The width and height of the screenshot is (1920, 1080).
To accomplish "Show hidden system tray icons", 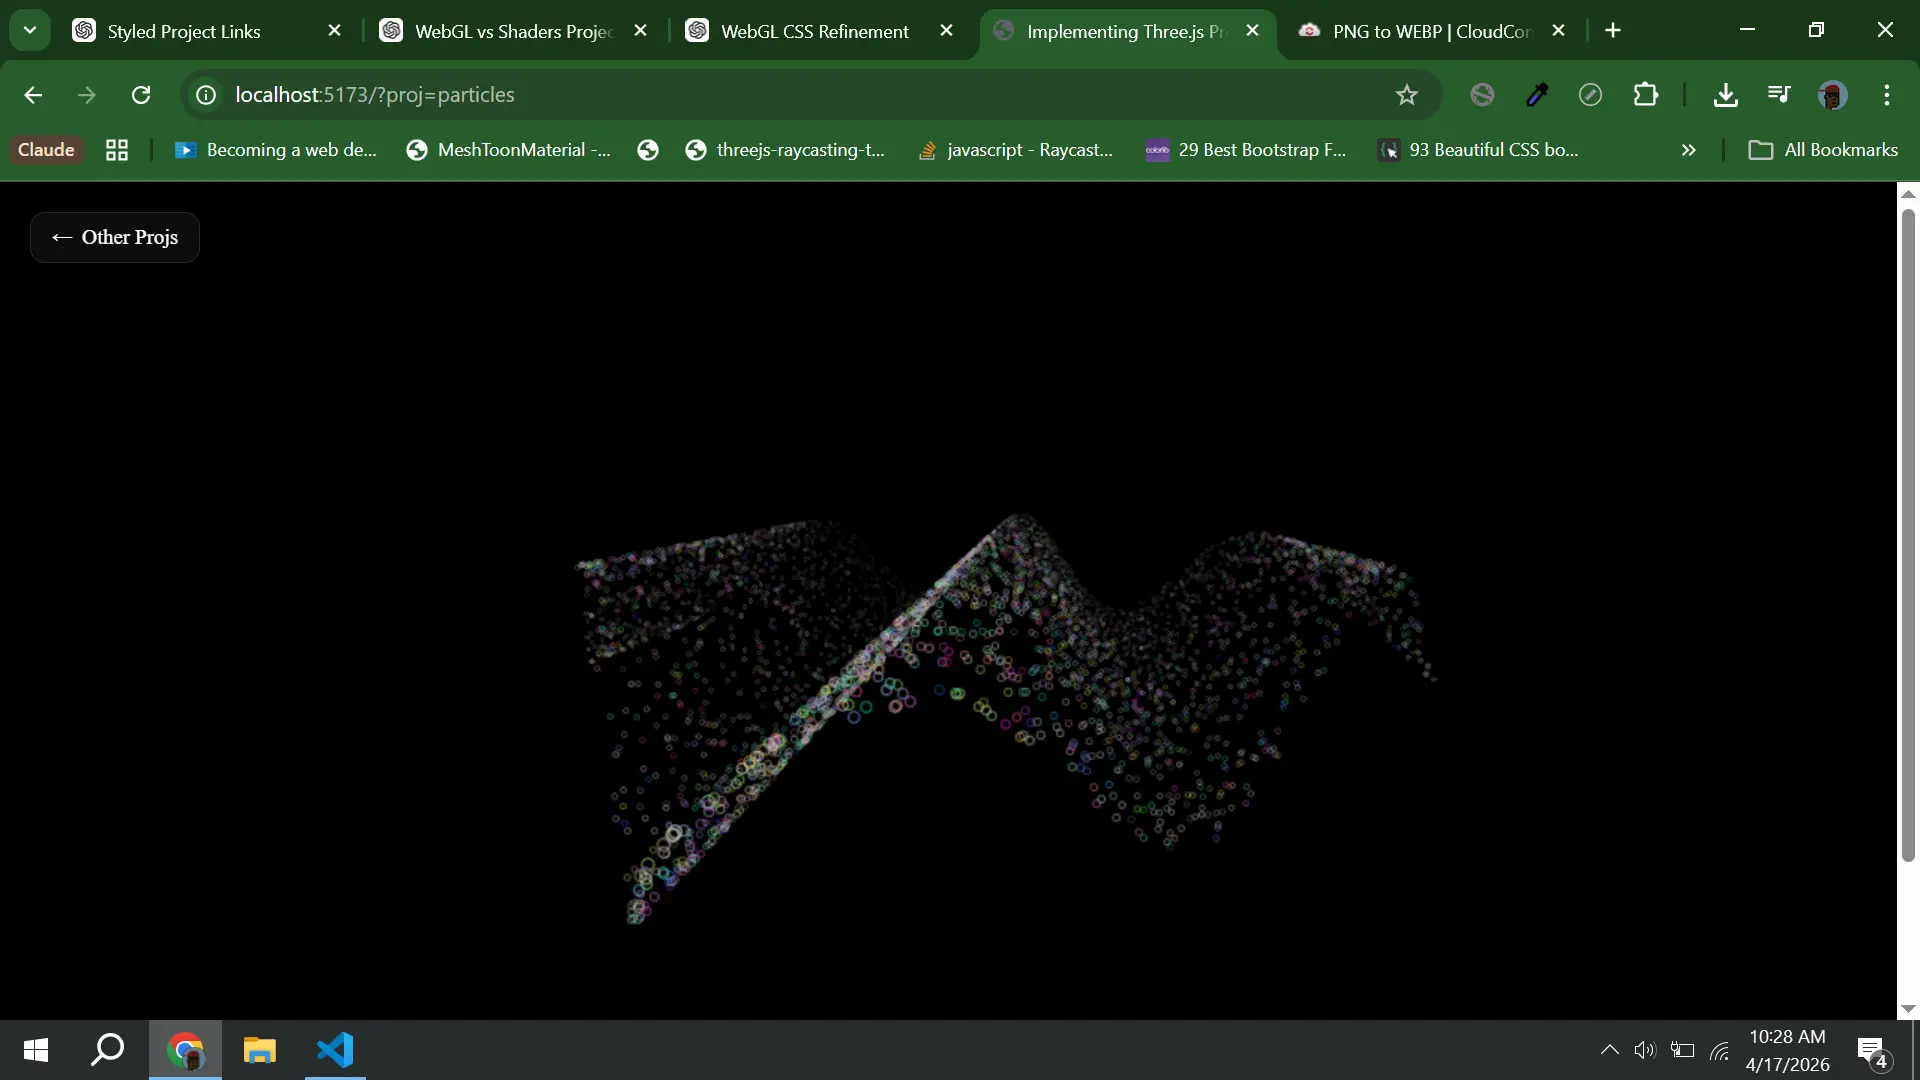I will click(x=1609, y=1050).
